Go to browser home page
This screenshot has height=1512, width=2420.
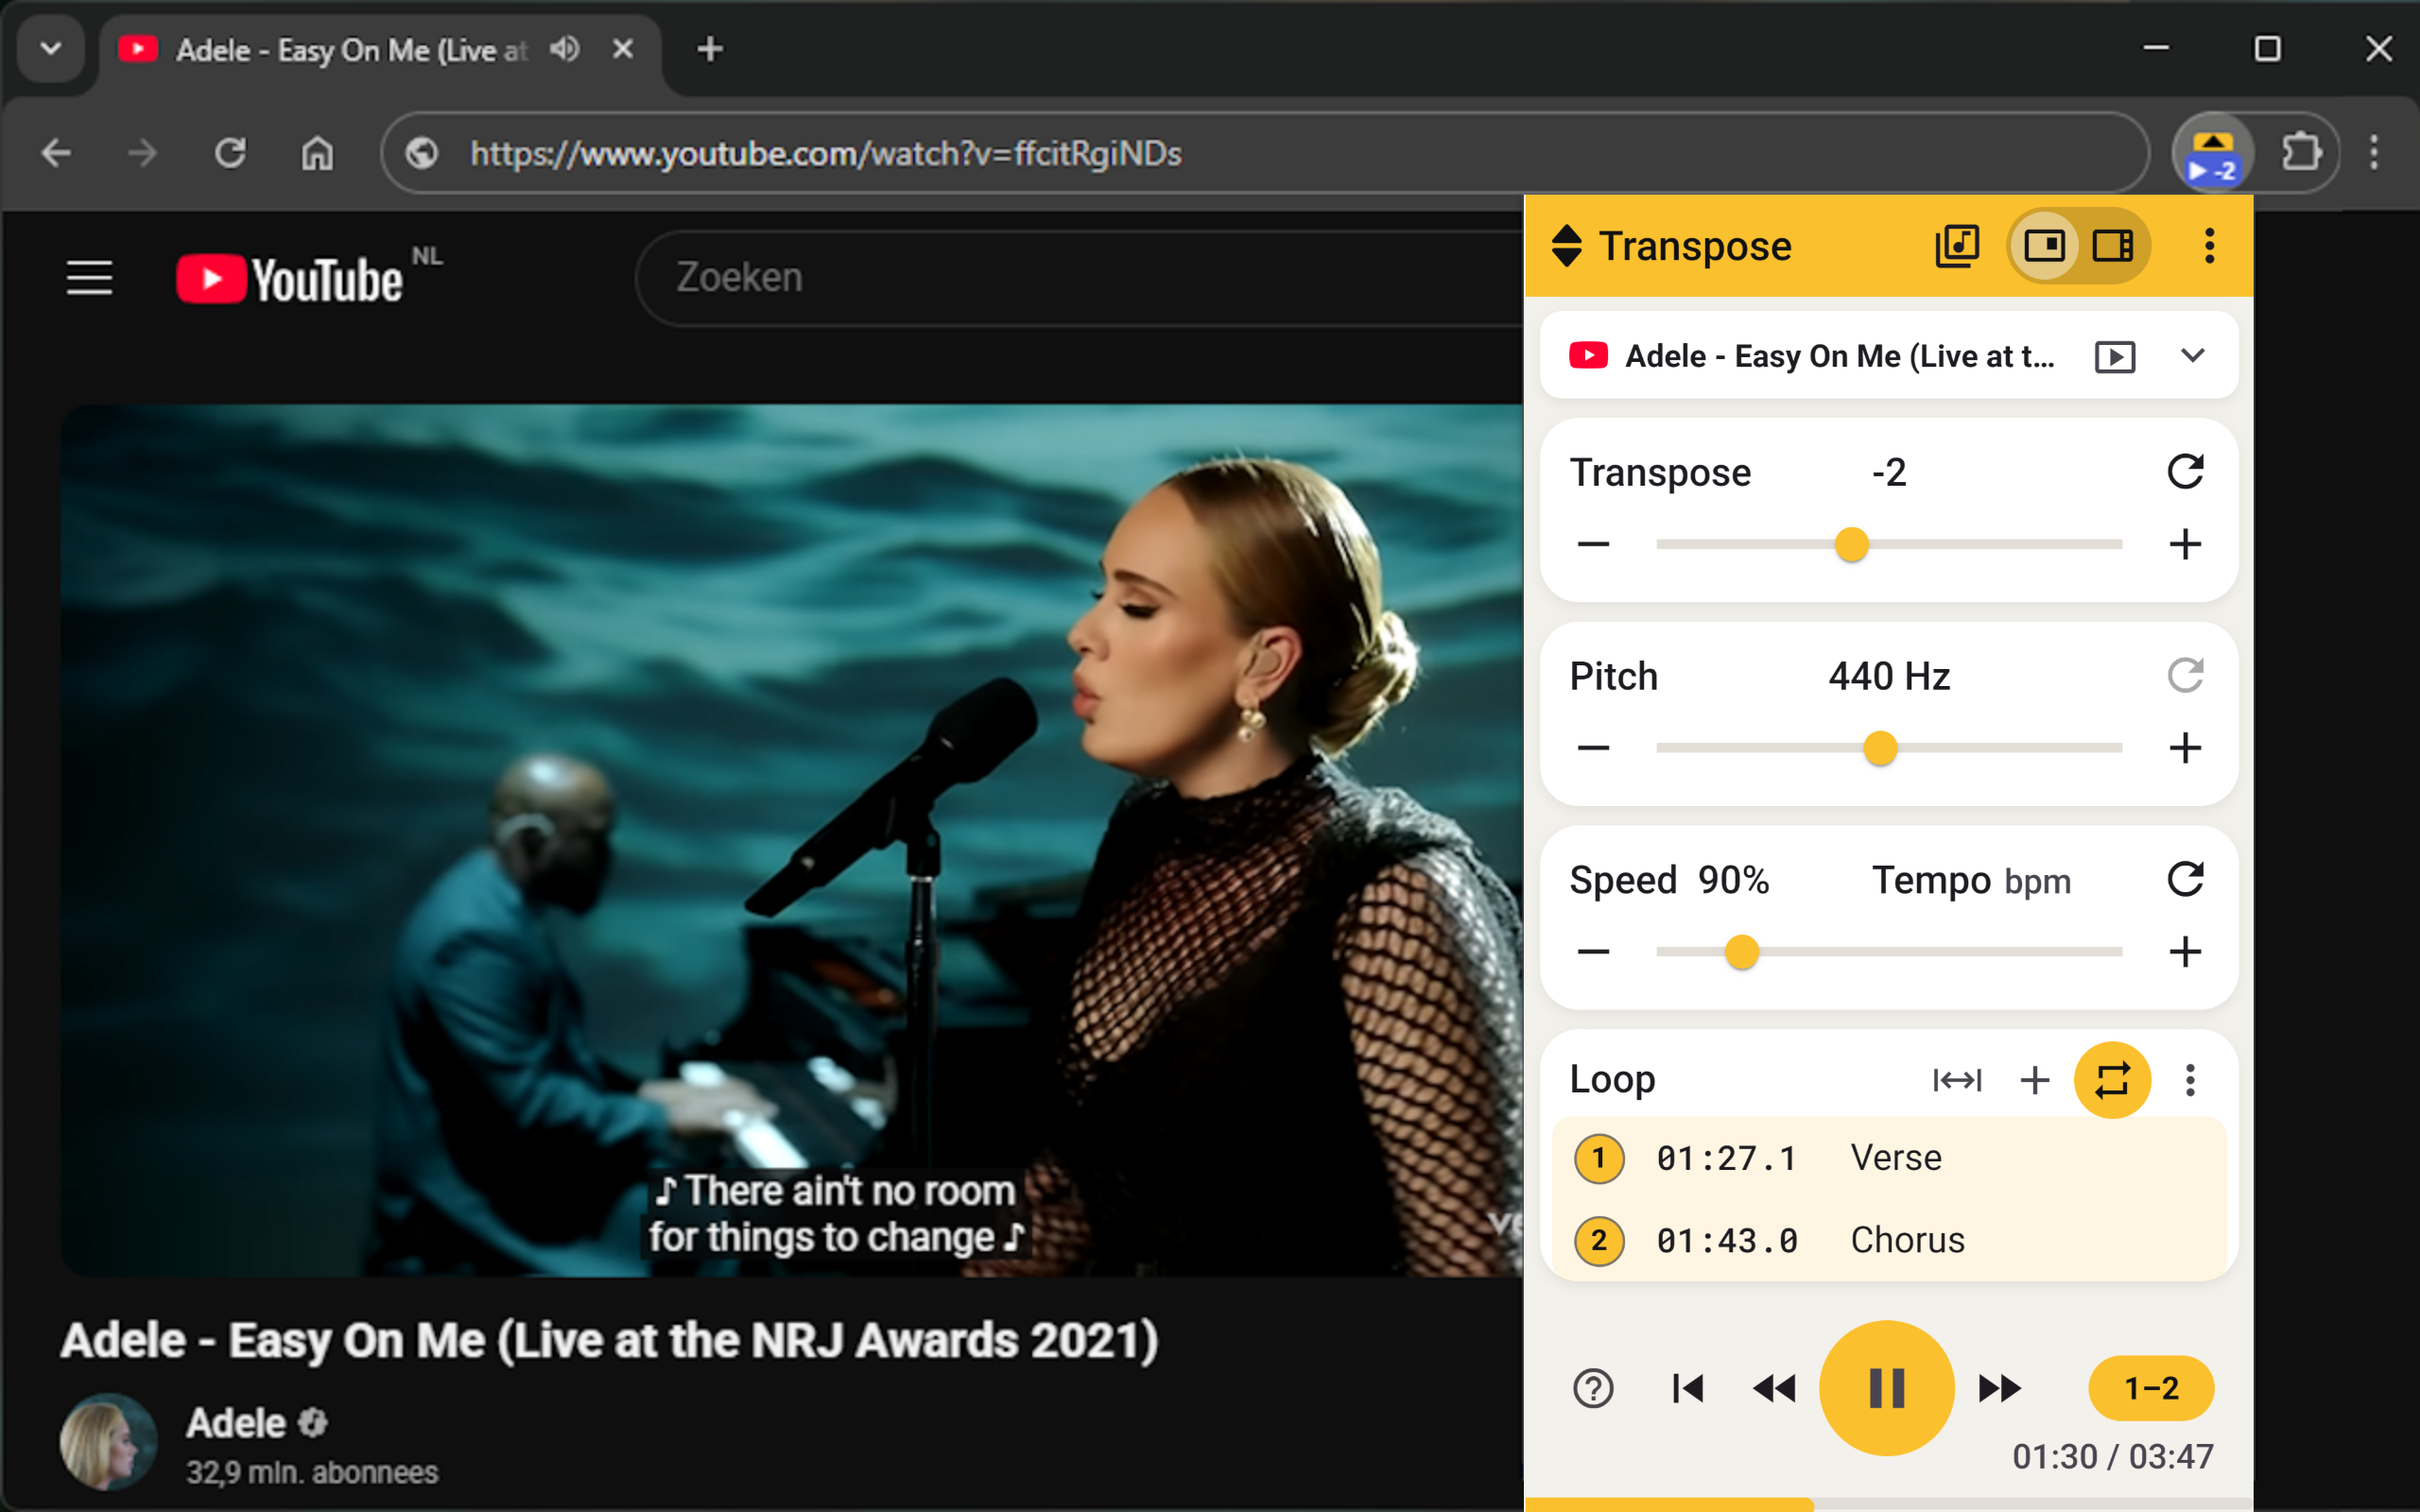[x=317, y=153]
